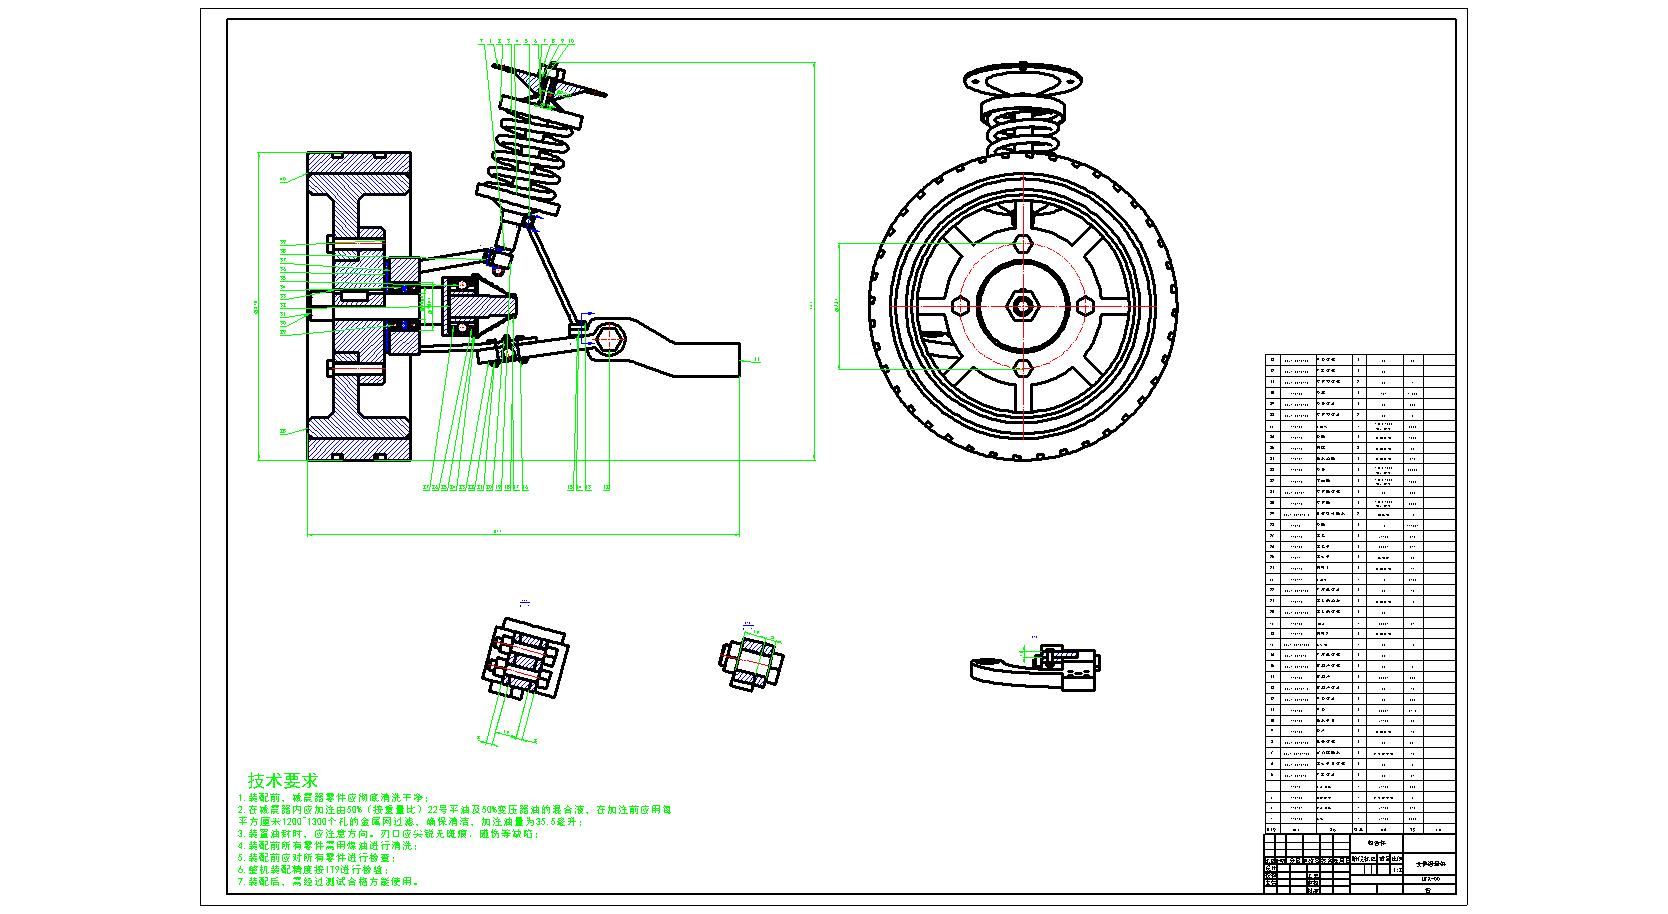Click the horizontal overall width dimension line
Screen dimensions: 1668x914
click(x=523, y=534)
